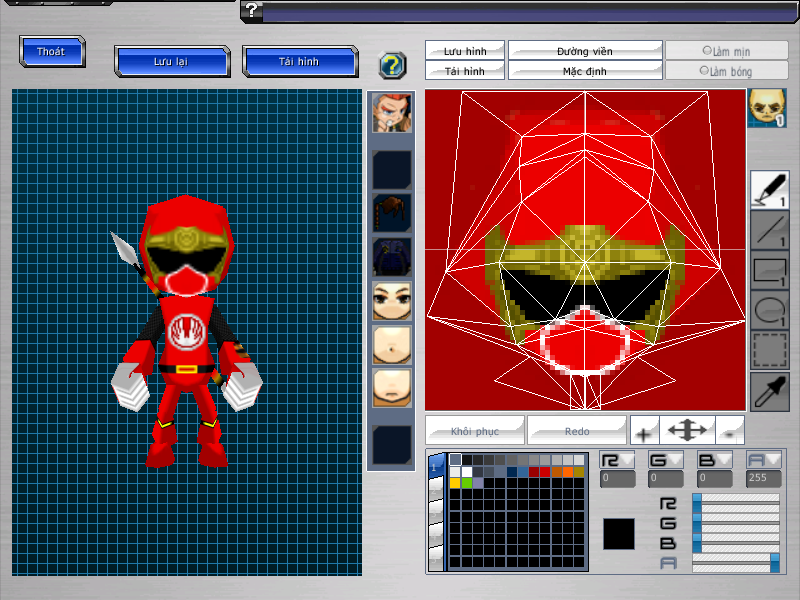Click the alpha 255 value field
This screenshot has width=800, height=600.
(x=764, y=478)
